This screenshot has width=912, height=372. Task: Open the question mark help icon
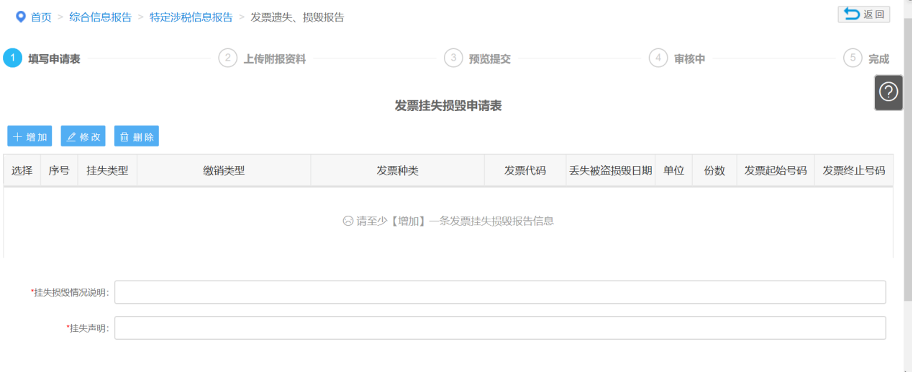coord(888,92)
